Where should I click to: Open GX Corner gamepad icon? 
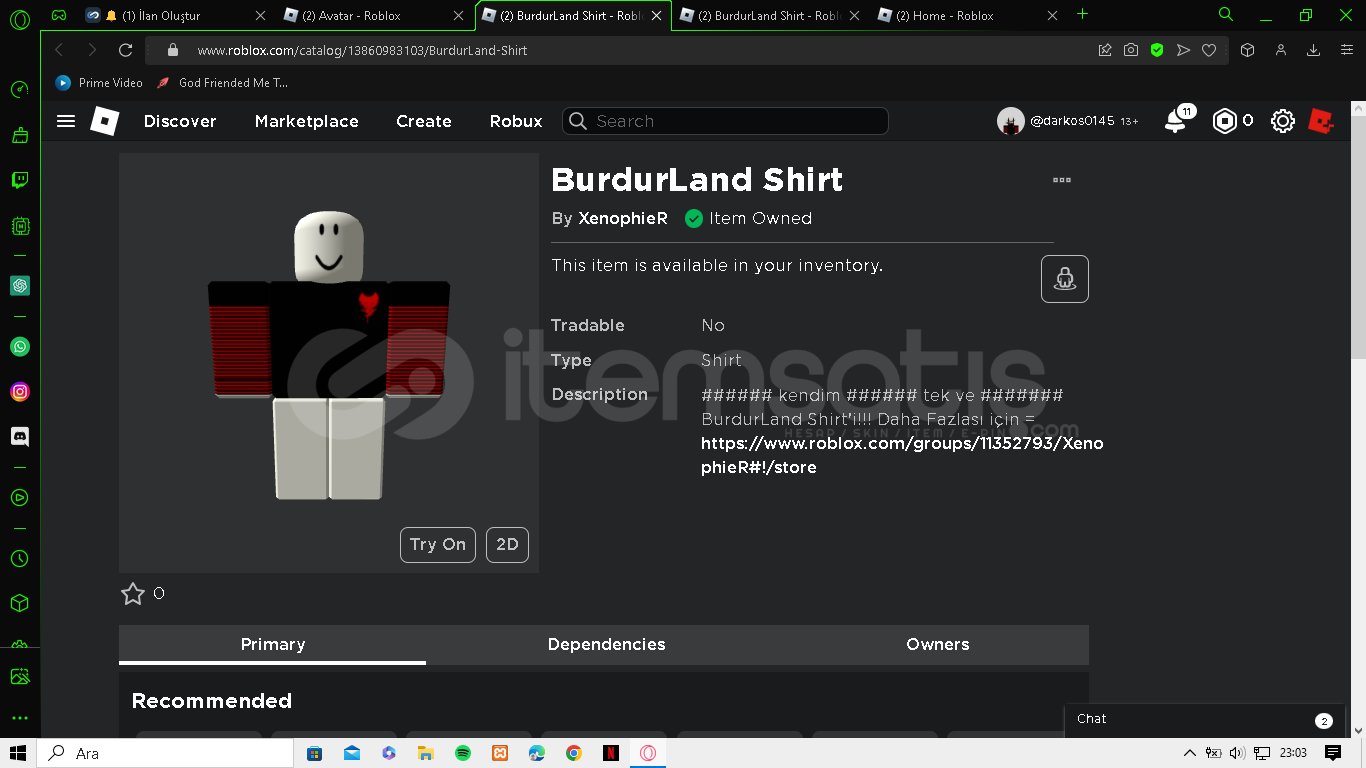(59, 15)
